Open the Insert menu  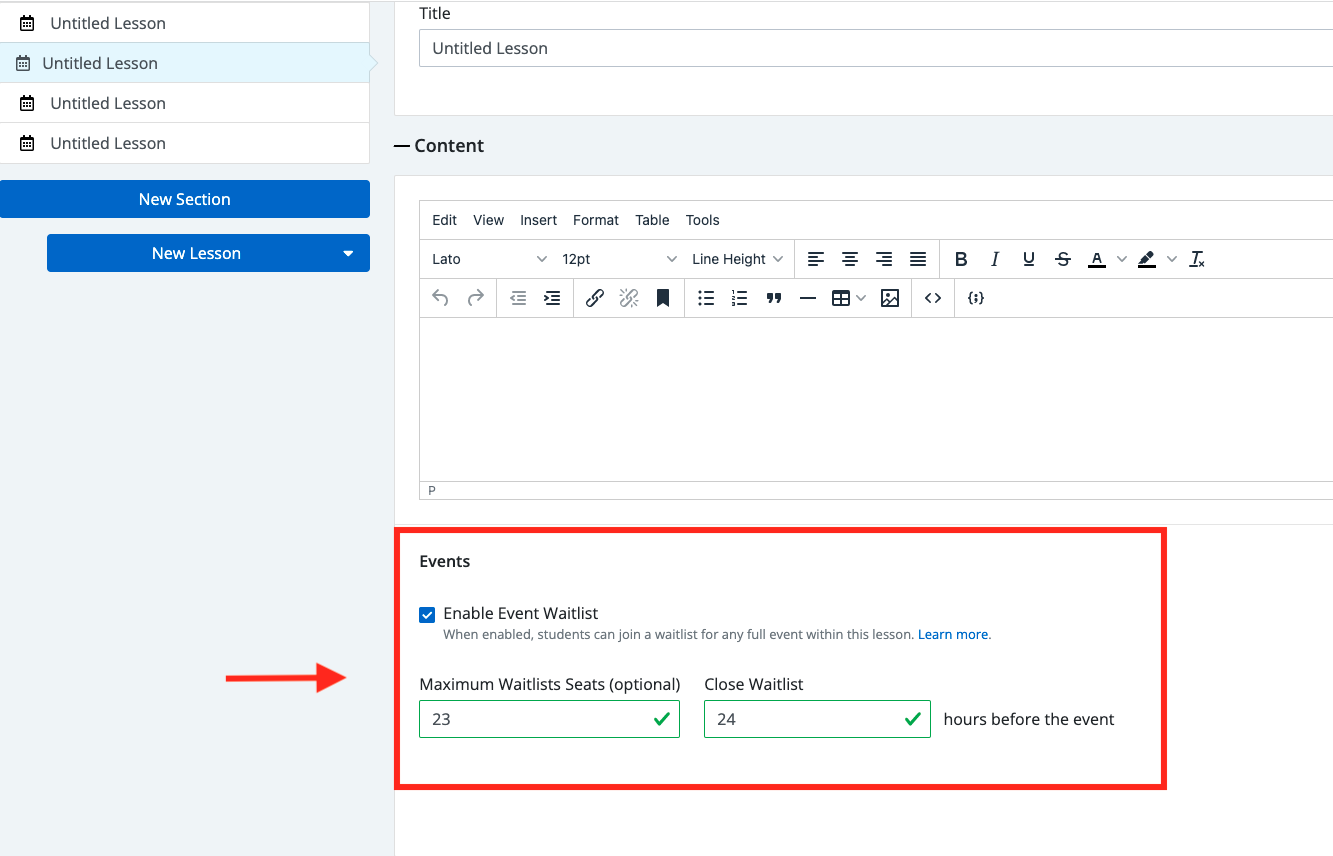pyautogui.click(x=539, y=220)
